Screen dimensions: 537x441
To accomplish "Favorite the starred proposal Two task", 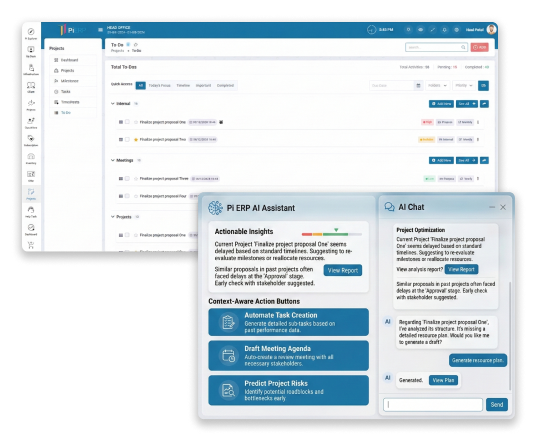I will 136,140.
